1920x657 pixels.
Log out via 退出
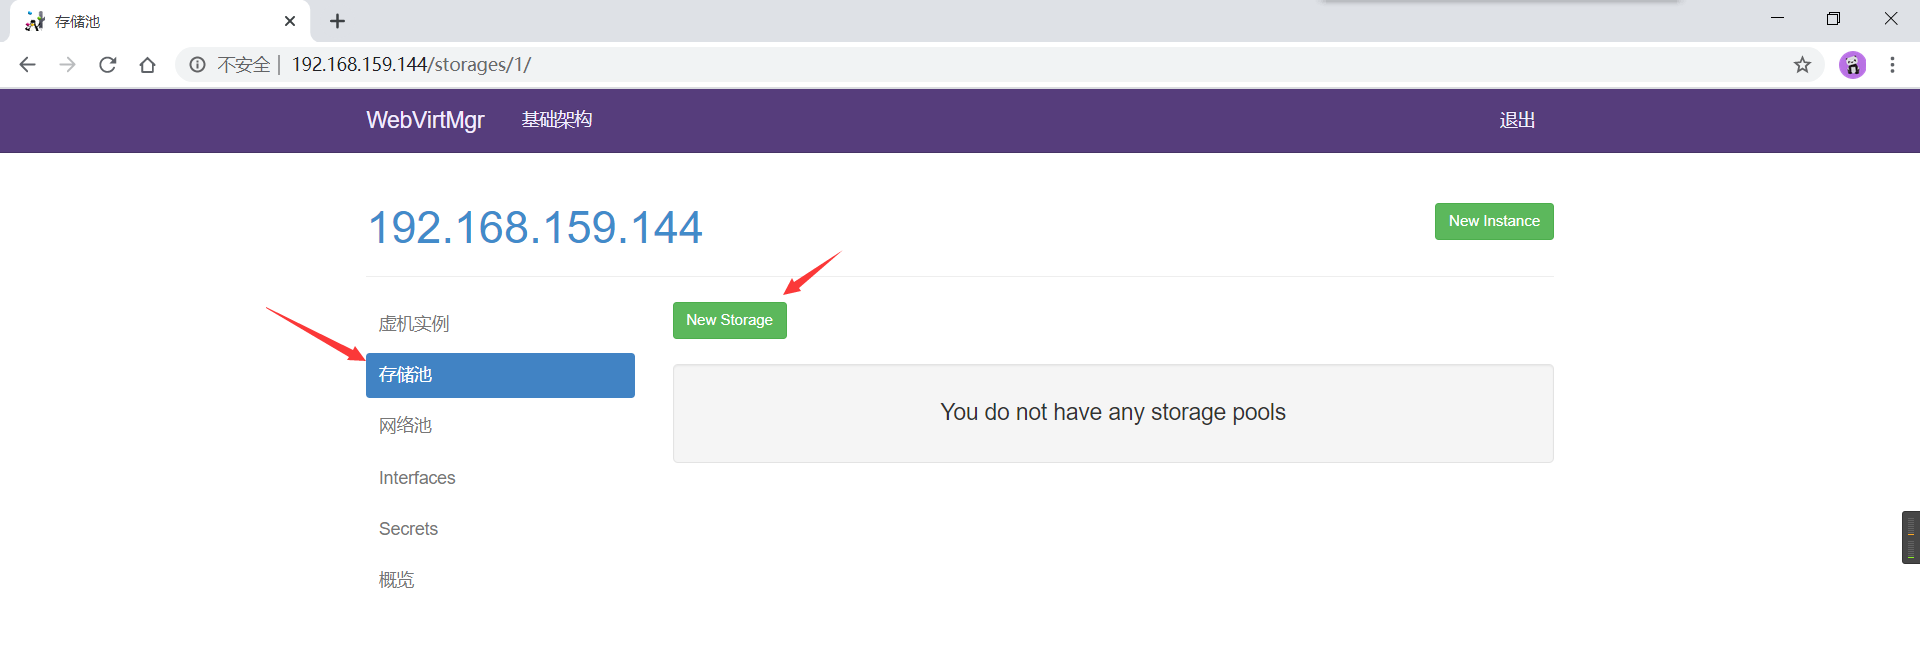pos(1517,120)
